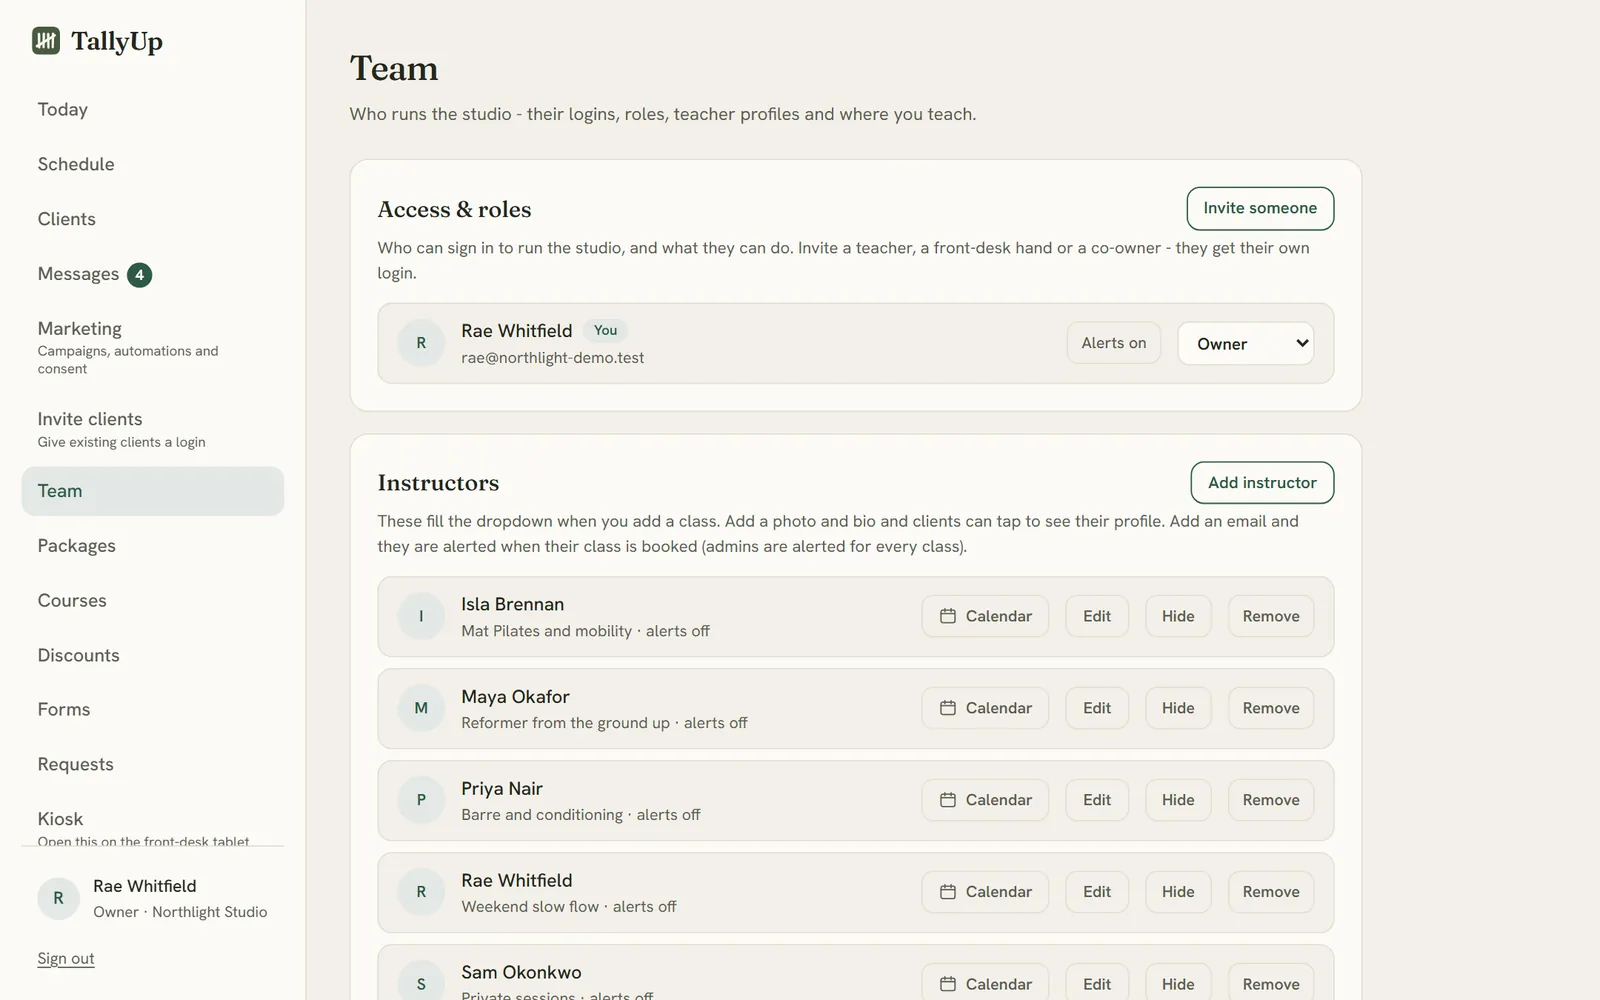1600x1000 pixels.
Task: Click the unread badge next to Messages
Action: [139, 275]
